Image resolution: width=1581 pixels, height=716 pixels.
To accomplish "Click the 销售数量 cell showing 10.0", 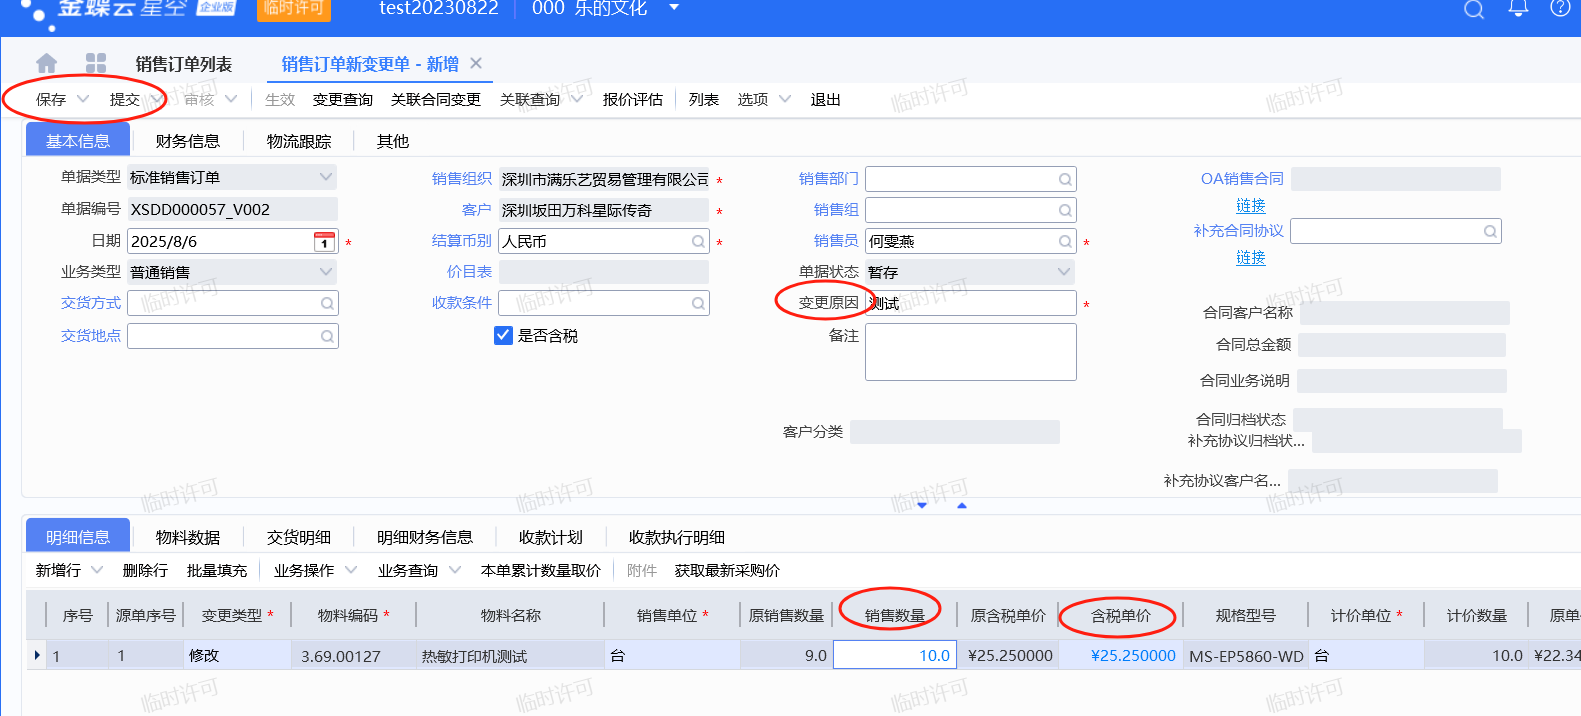I will tap(895, 656).
